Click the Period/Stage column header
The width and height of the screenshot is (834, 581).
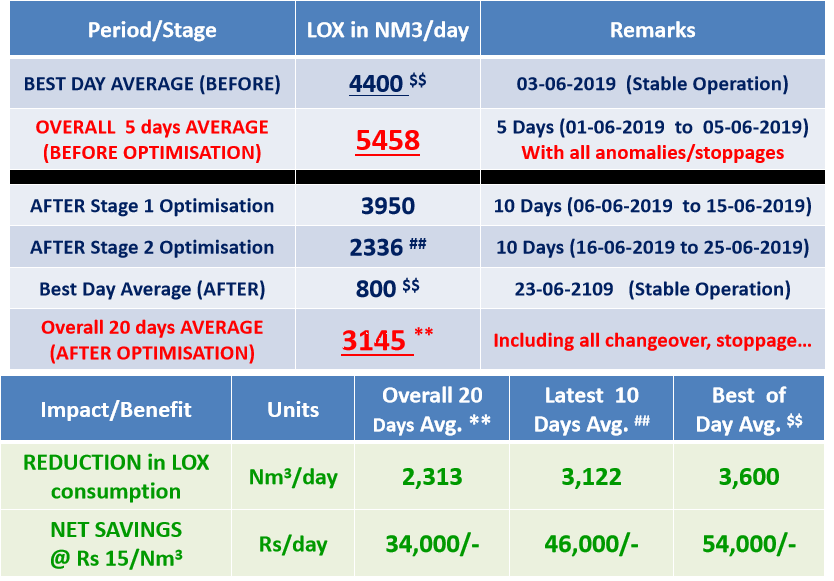(152, 30)
